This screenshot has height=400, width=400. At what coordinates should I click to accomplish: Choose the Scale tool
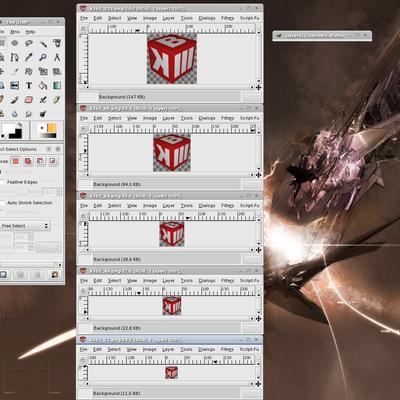pyautogui.click(x=43, y=71)
